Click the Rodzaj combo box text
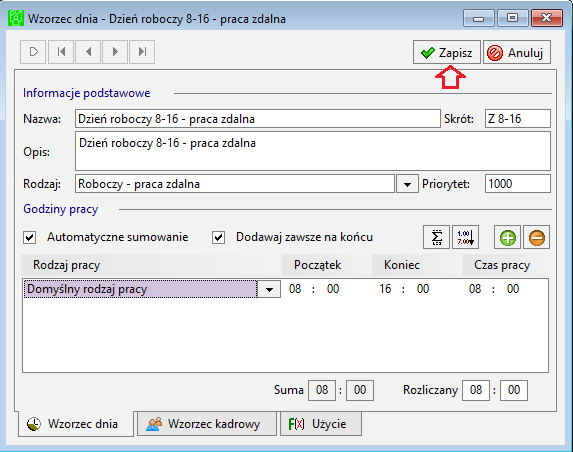 coord(235,184)
